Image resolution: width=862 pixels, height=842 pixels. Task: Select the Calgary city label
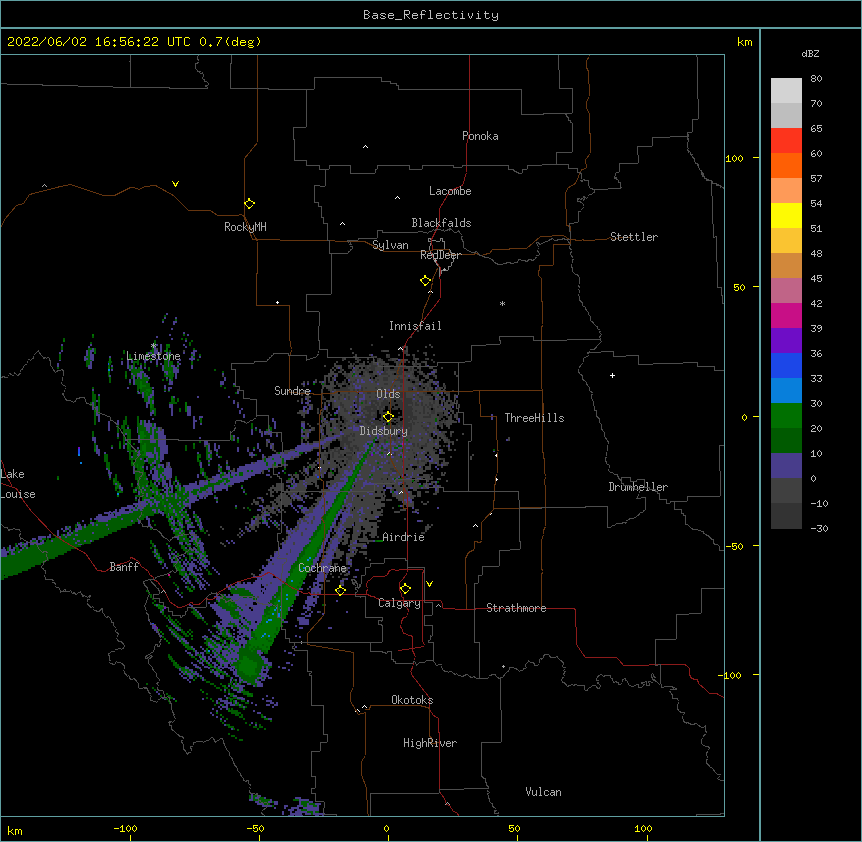click(x=400, y=603)
